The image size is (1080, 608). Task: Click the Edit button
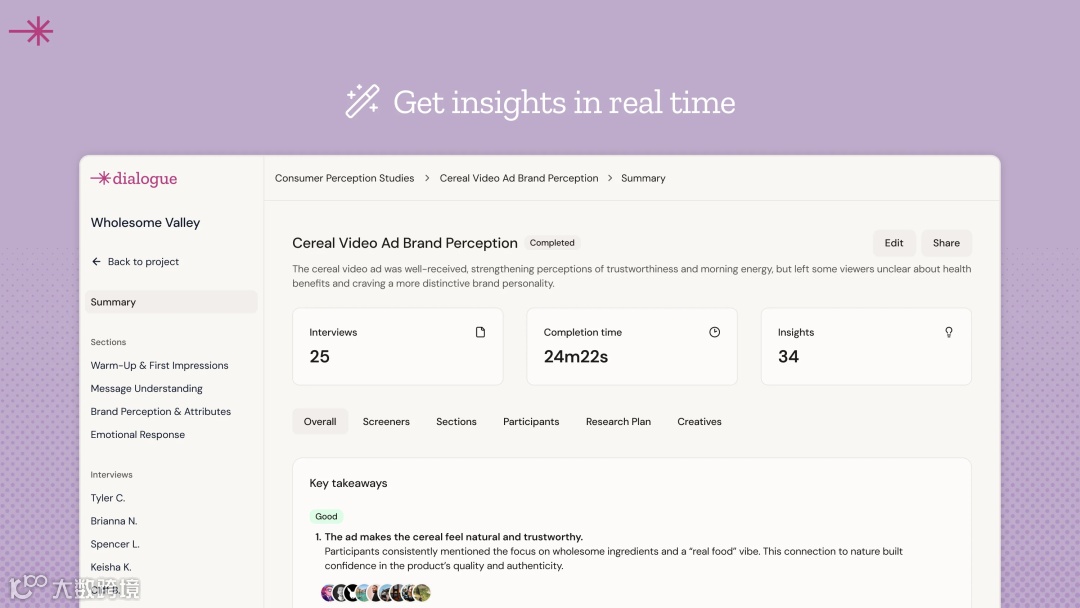[x=893, y=243]
